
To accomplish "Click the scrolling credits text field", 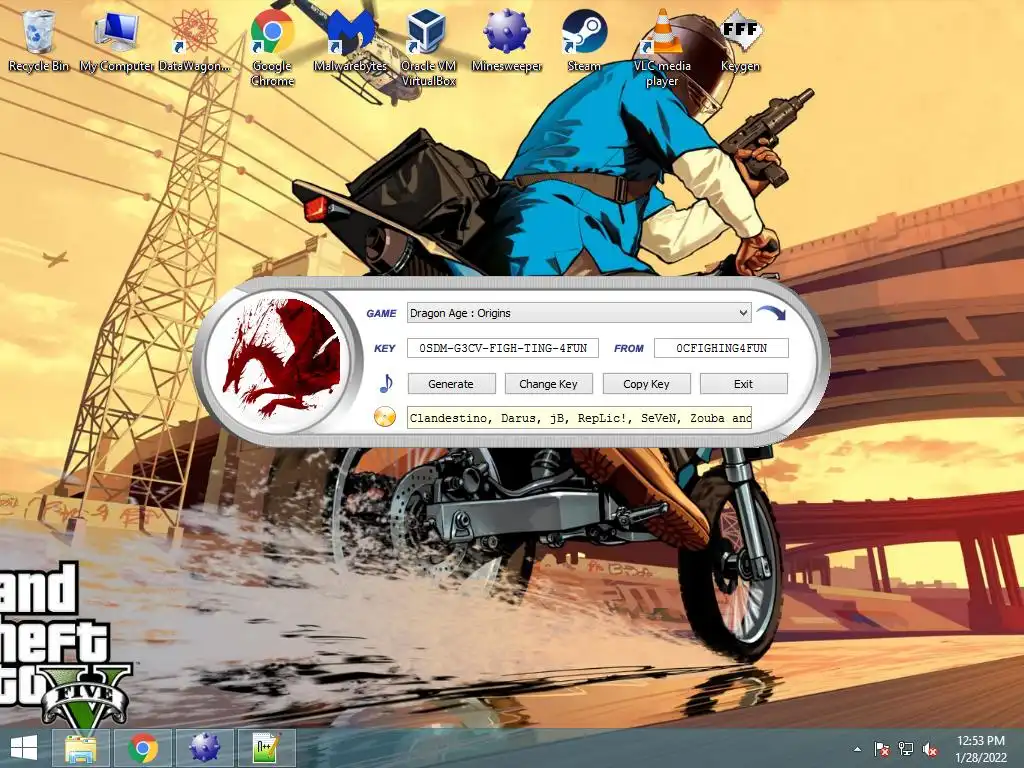I will 579,418.
